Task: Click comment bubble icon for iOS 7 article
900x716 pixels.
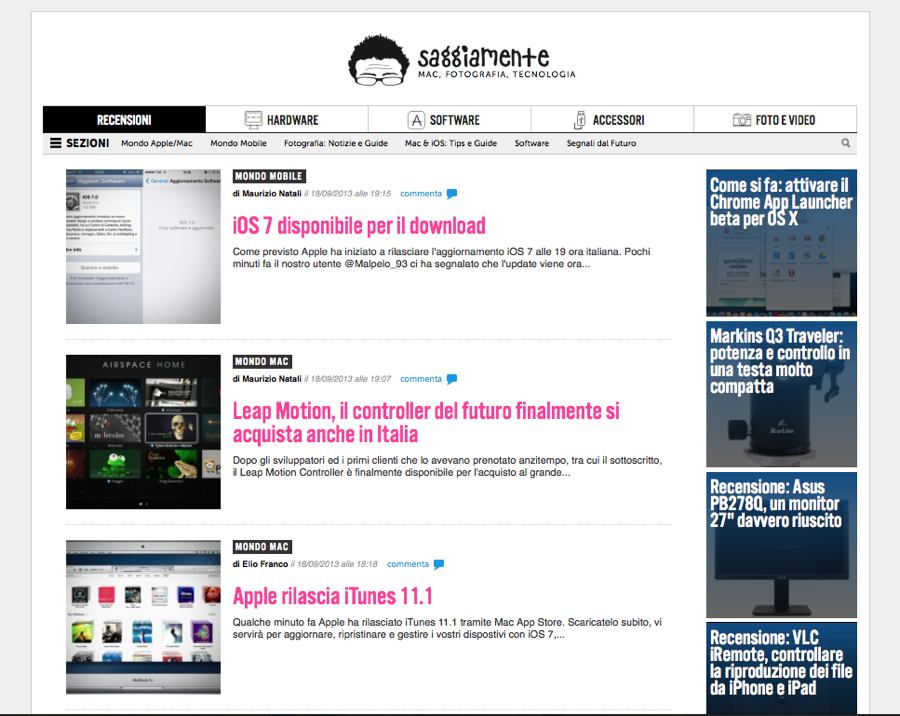Action: (452, 194)
